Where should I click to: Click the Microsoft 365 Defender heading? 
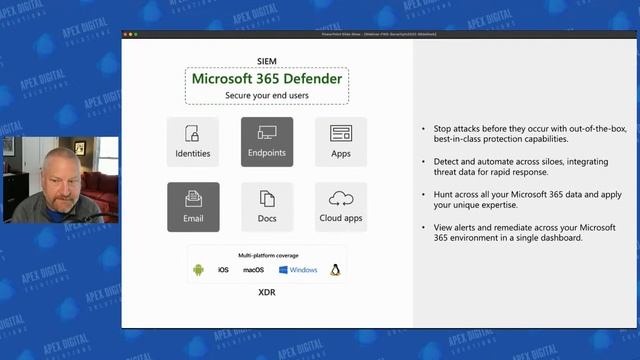pyautogui.click(x=267, y=78)
